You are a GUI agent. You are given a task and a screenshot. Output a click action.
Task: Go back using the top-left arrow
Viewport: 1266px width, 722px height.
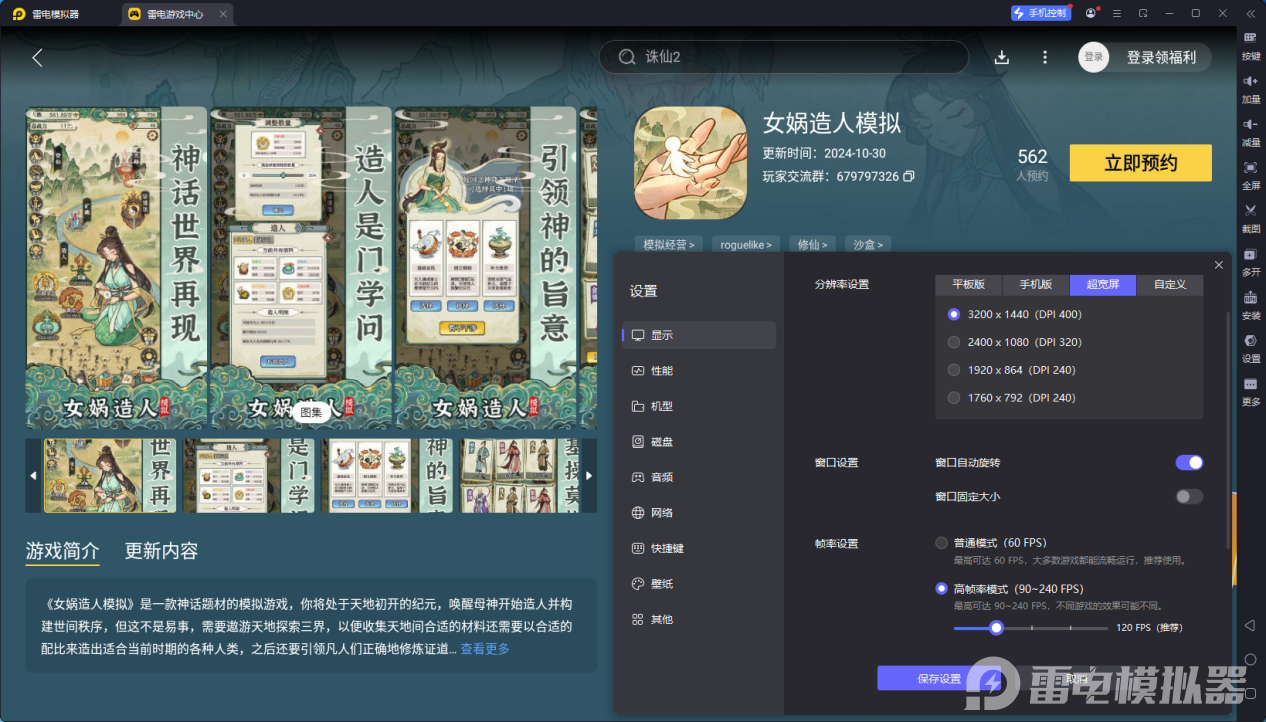(37, 57)
